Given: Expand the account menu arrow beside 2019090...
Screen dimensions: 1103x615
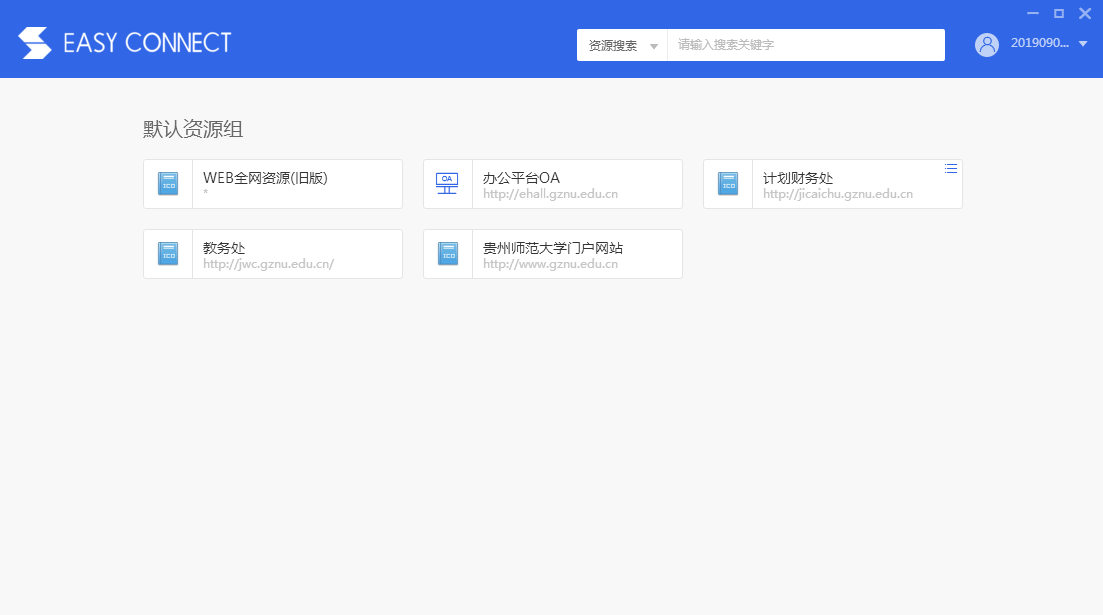Looking at the screenshot, I should (x=1083, y=44).
